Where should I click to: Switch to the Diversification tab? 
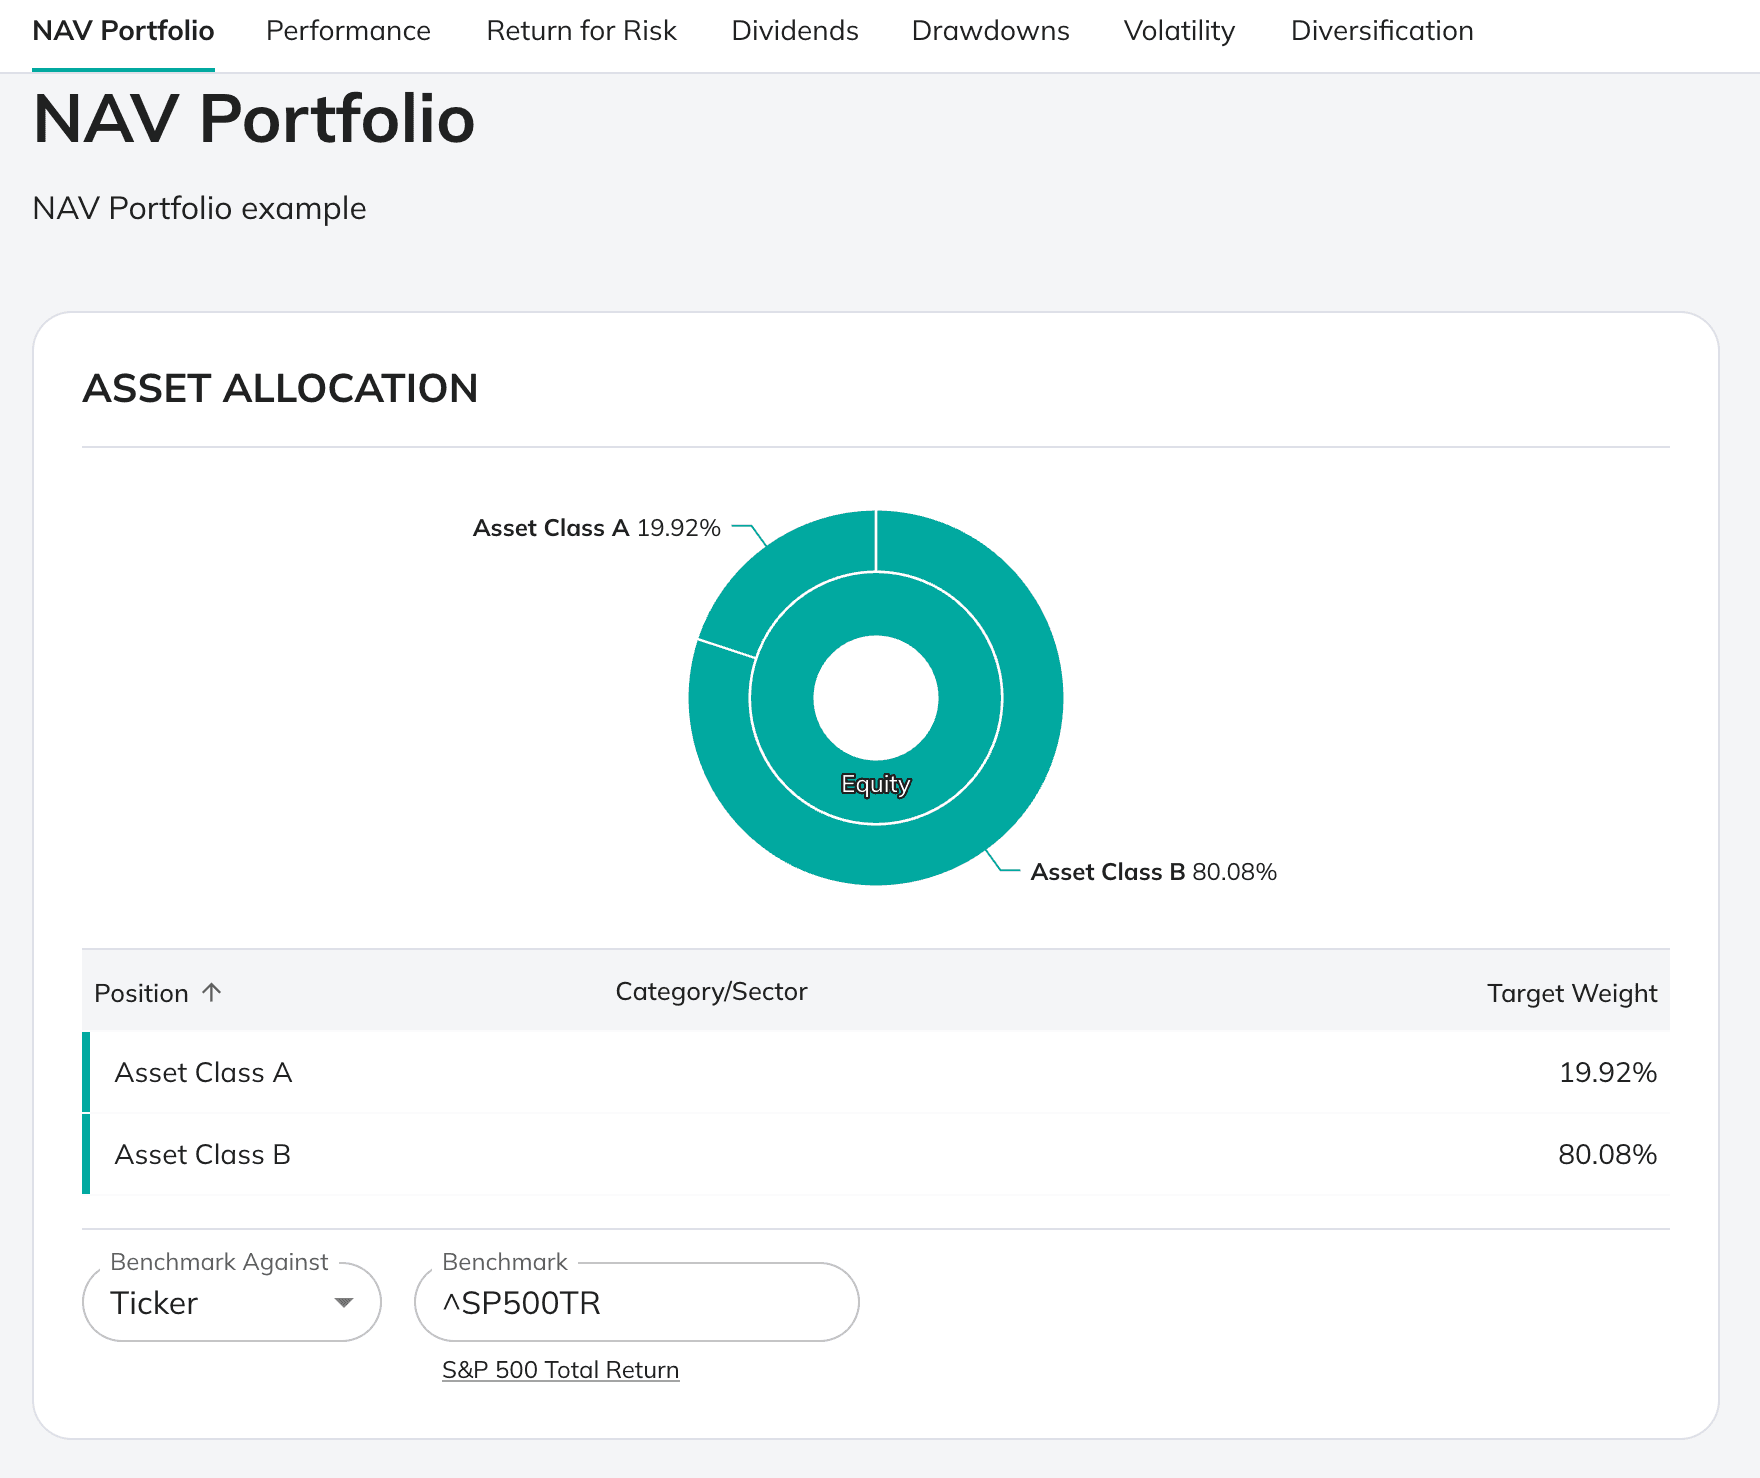(x=1382, y=31)
